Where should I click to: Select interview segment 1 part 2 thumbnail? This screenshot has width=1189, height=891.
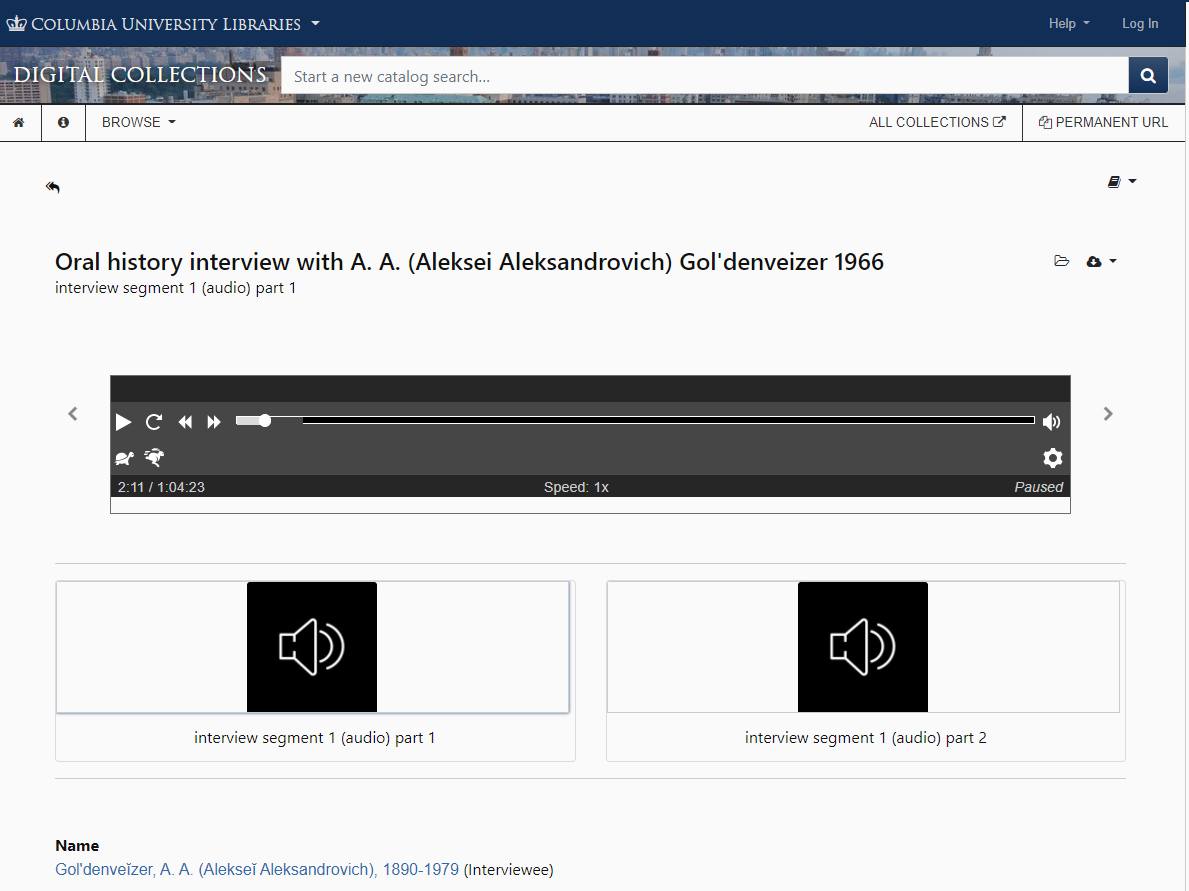point(863,647)
